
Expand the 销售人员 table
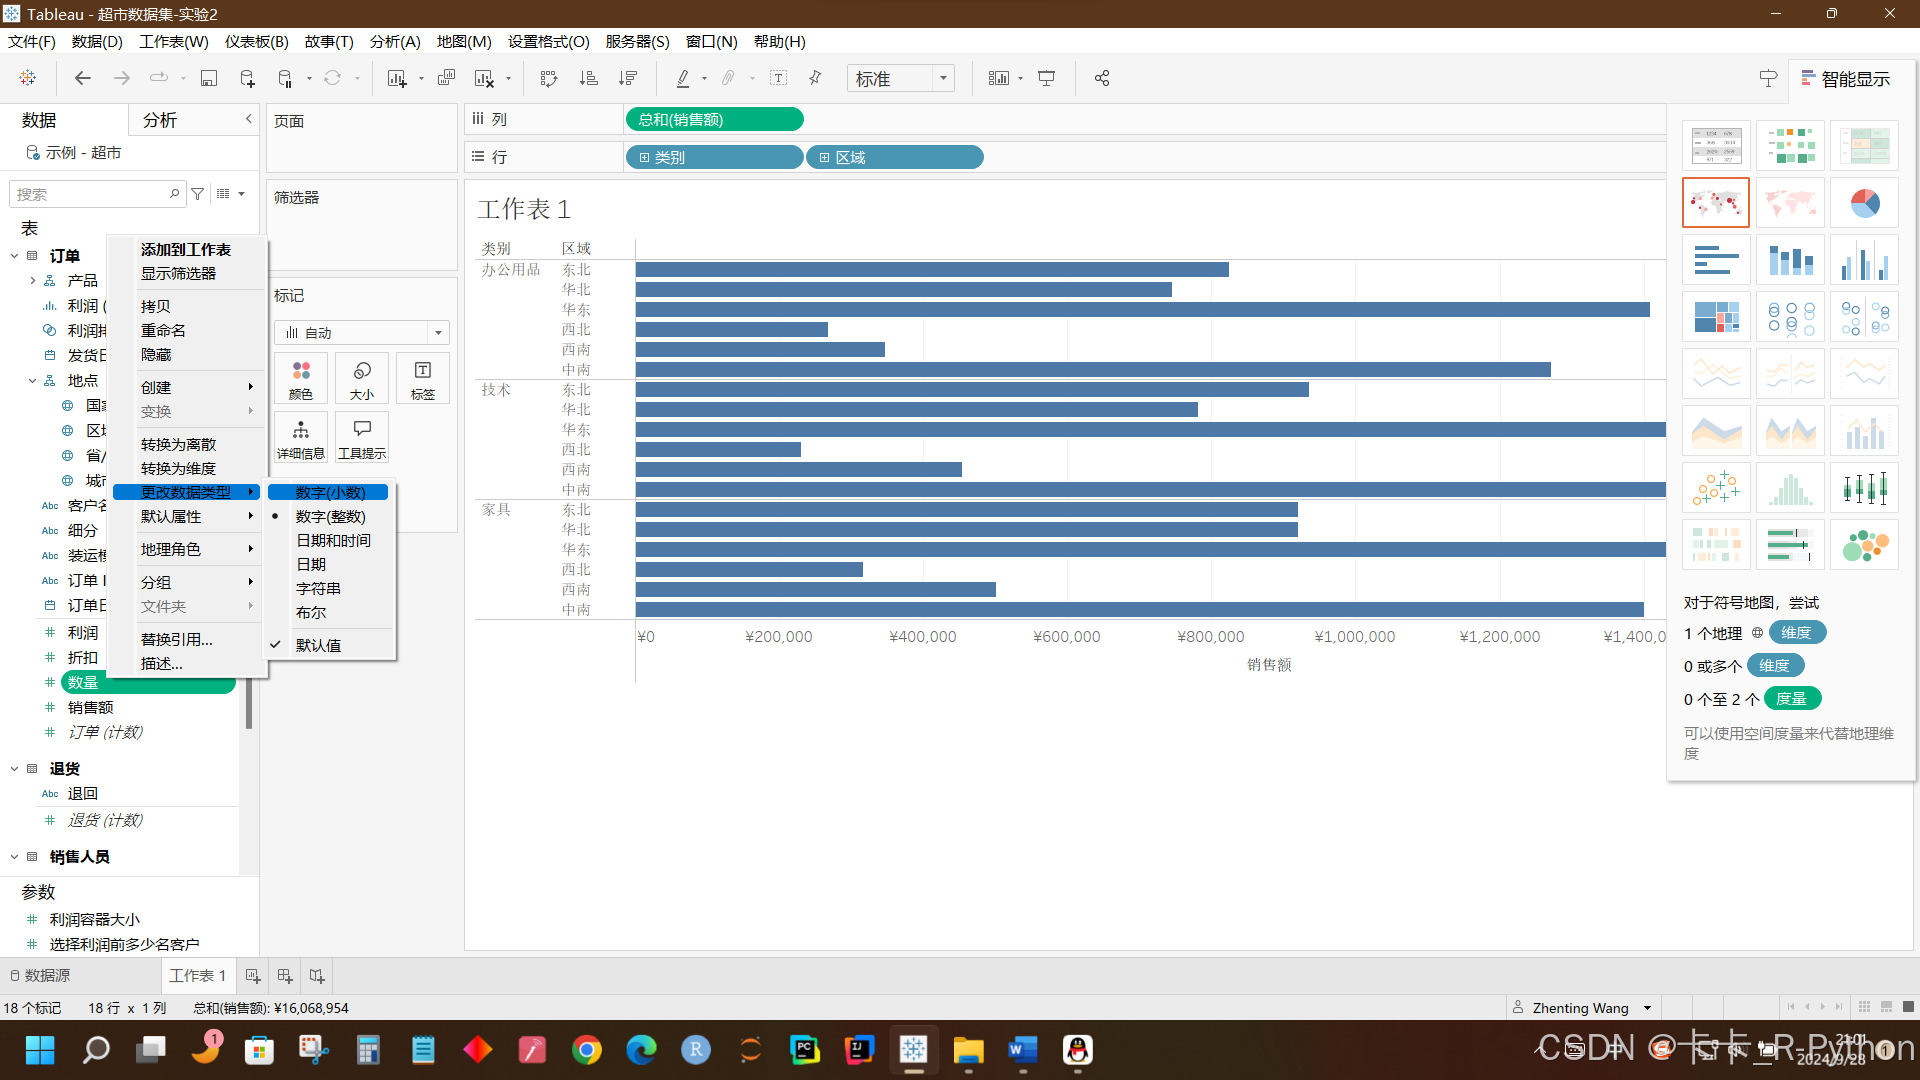pyautogui.click(x=15, y=857)
